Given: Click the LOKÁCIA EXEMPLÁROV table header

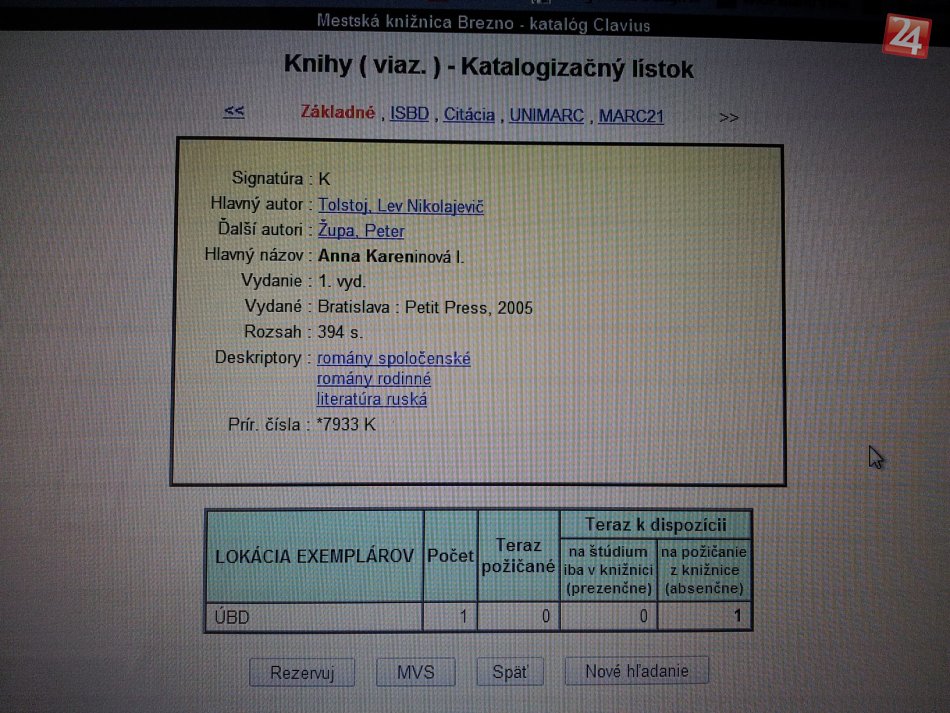Looking at the screenshot, I should pyautogui.click(x=314, y=556).
